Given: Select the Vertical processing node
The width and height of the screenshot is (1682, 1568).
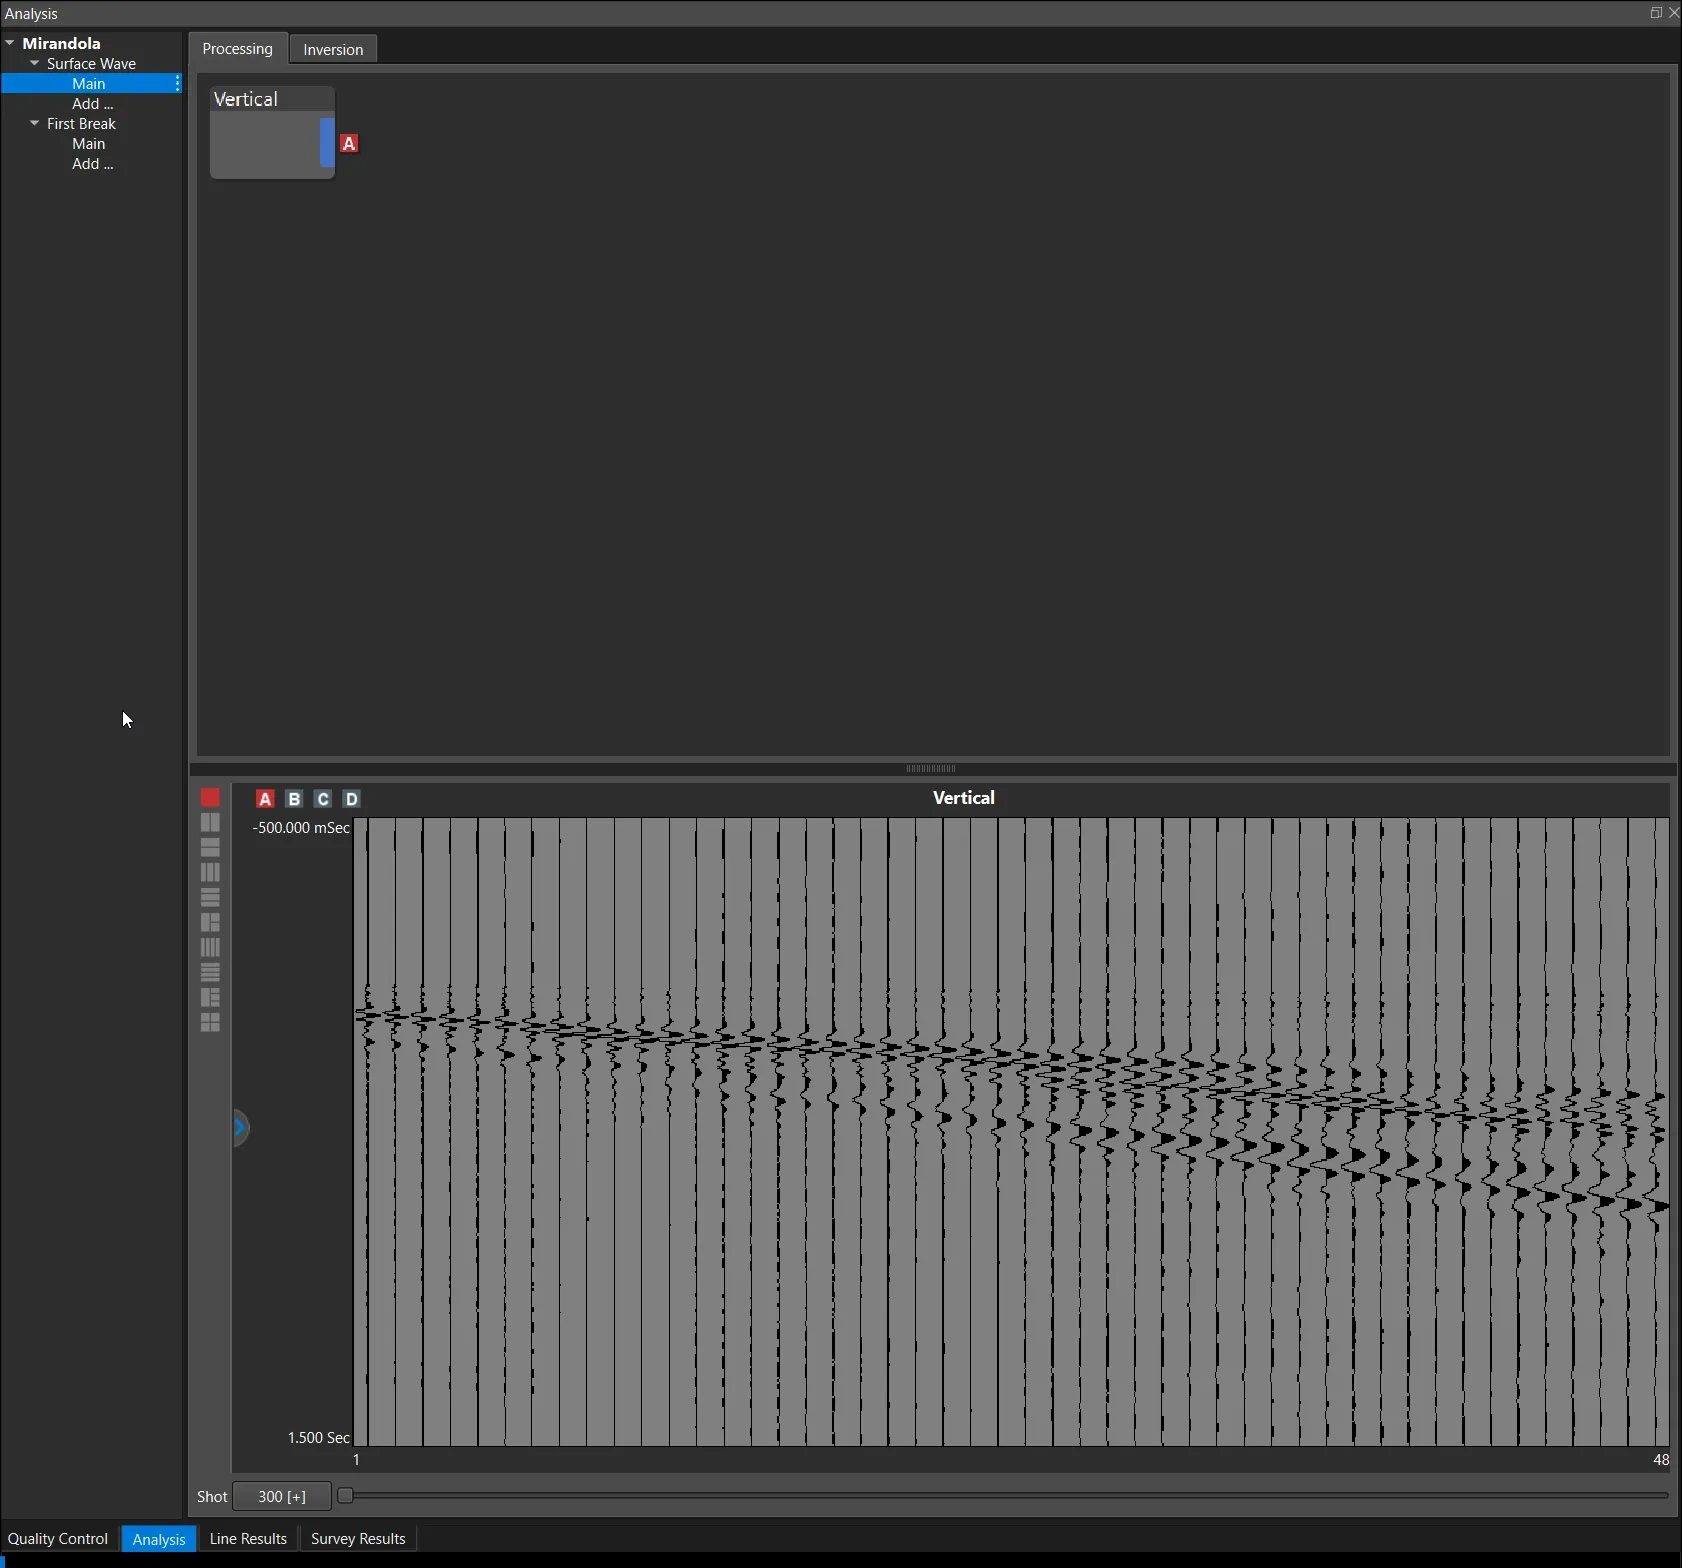Looking at the screenshot, I should coord(272,132).
